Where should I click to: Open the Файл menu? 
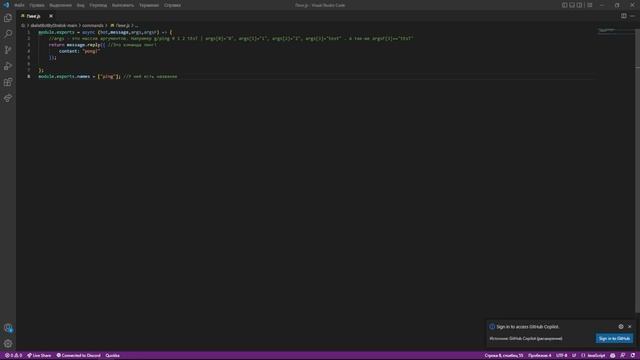click(19, 5)
